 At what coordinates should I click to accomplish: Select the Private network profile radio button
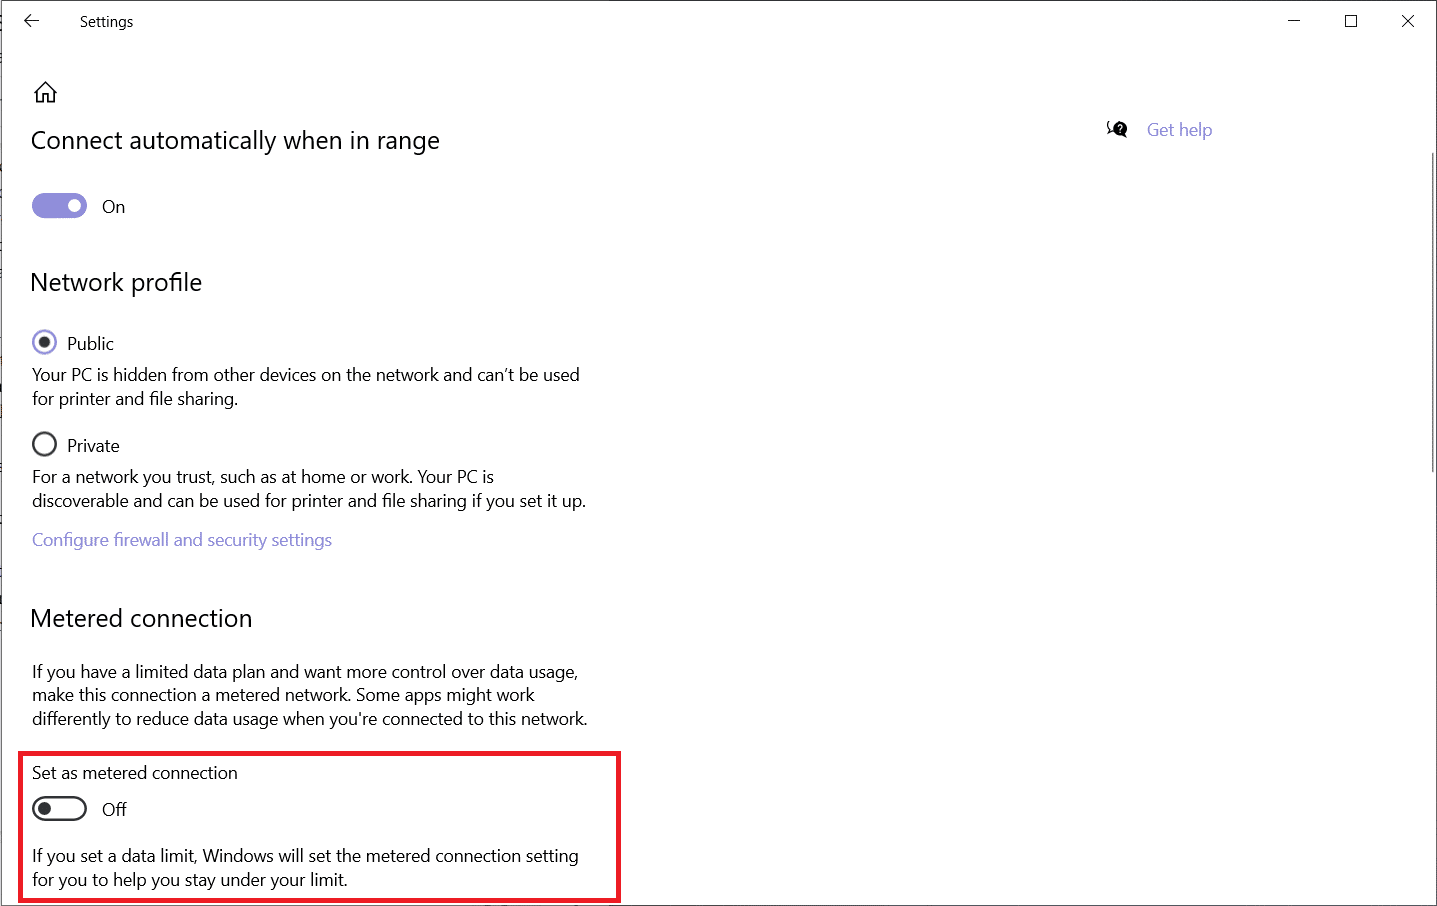[x=44, y=444]
